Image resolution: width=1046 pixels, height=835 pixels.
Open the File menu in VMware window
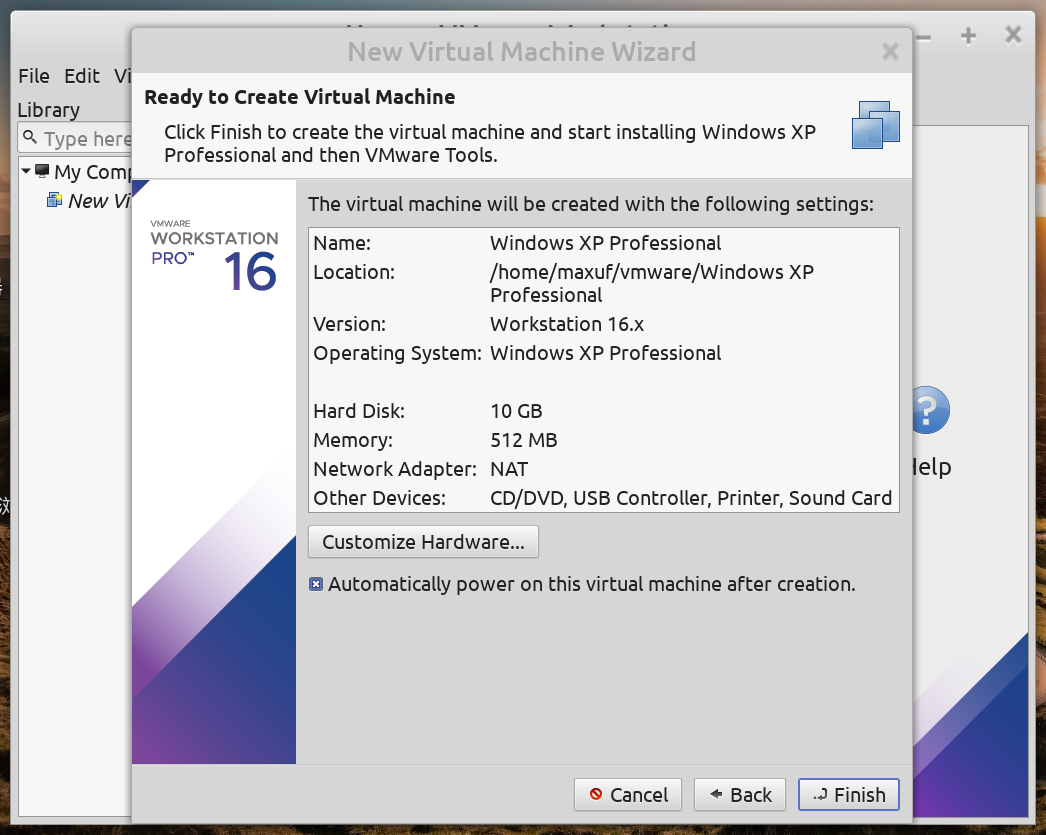34,76
